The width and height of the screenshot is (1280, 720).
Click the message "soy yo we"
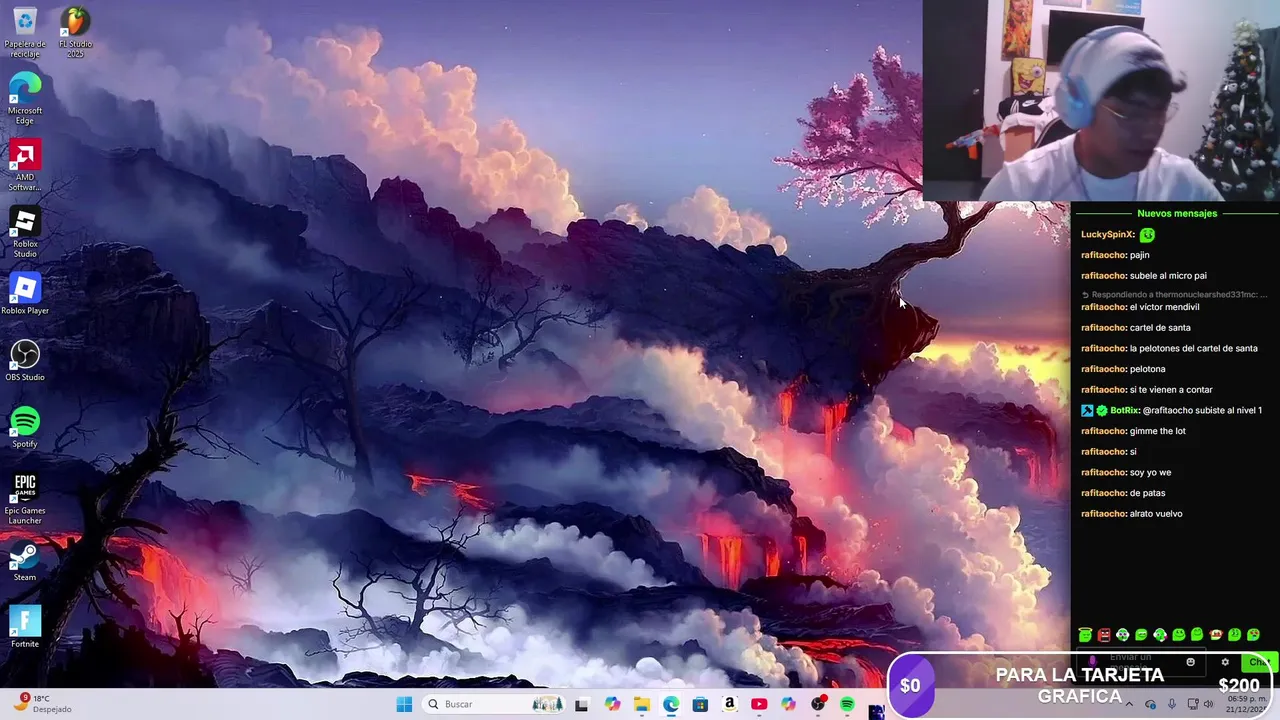(x=1150, y=472)
